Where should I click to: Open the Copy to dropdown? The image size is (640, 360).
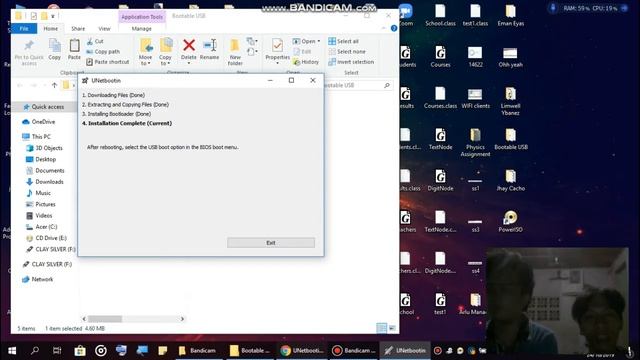point(165,52)
